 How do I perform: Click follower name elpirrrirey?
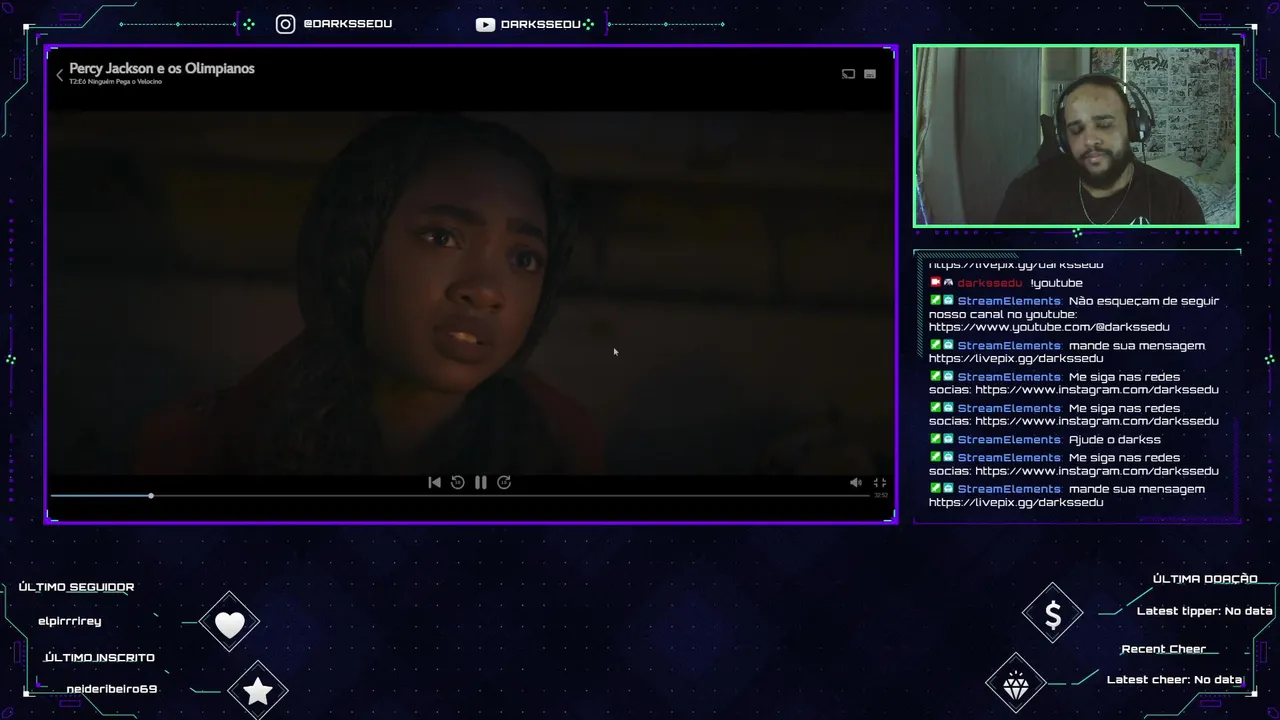pyautogui.click(x=70, y=621)
